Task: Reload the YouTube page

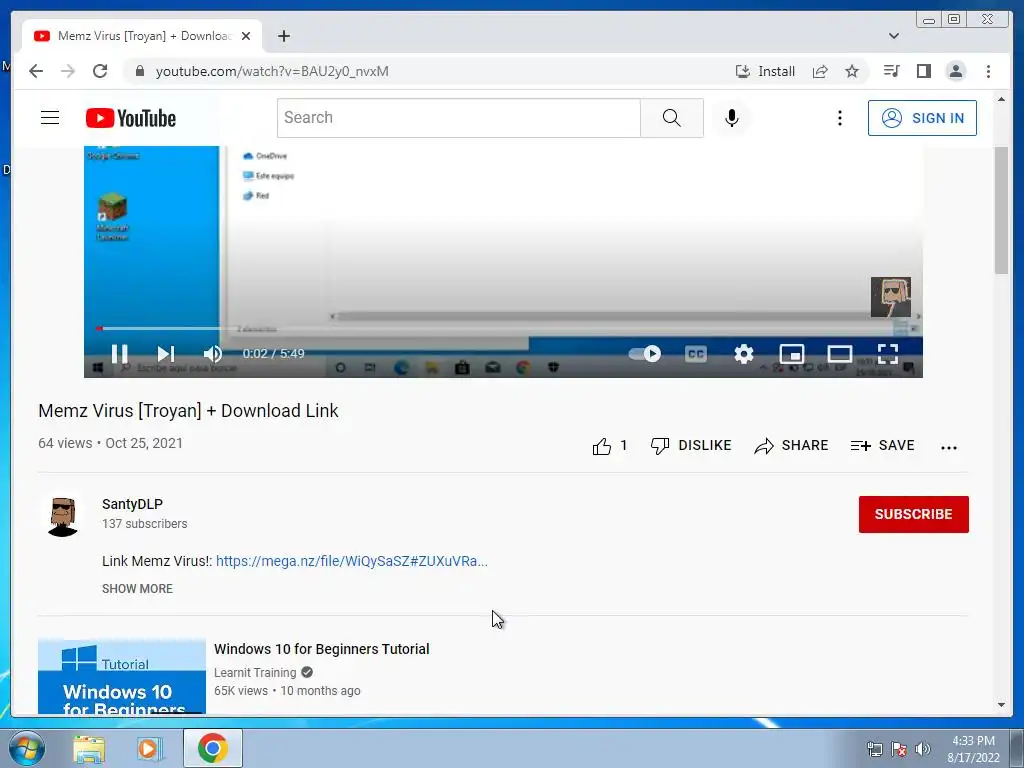Action: [100, 71]
